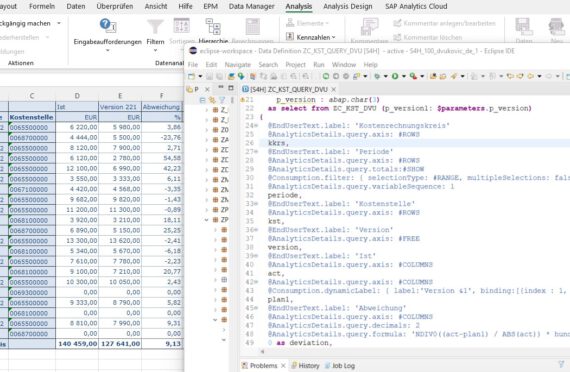The width and height of the screenshot is (570, 372).
Task: Toggle Link with Editor in Project Explorer
Action: tap(212, 100)
